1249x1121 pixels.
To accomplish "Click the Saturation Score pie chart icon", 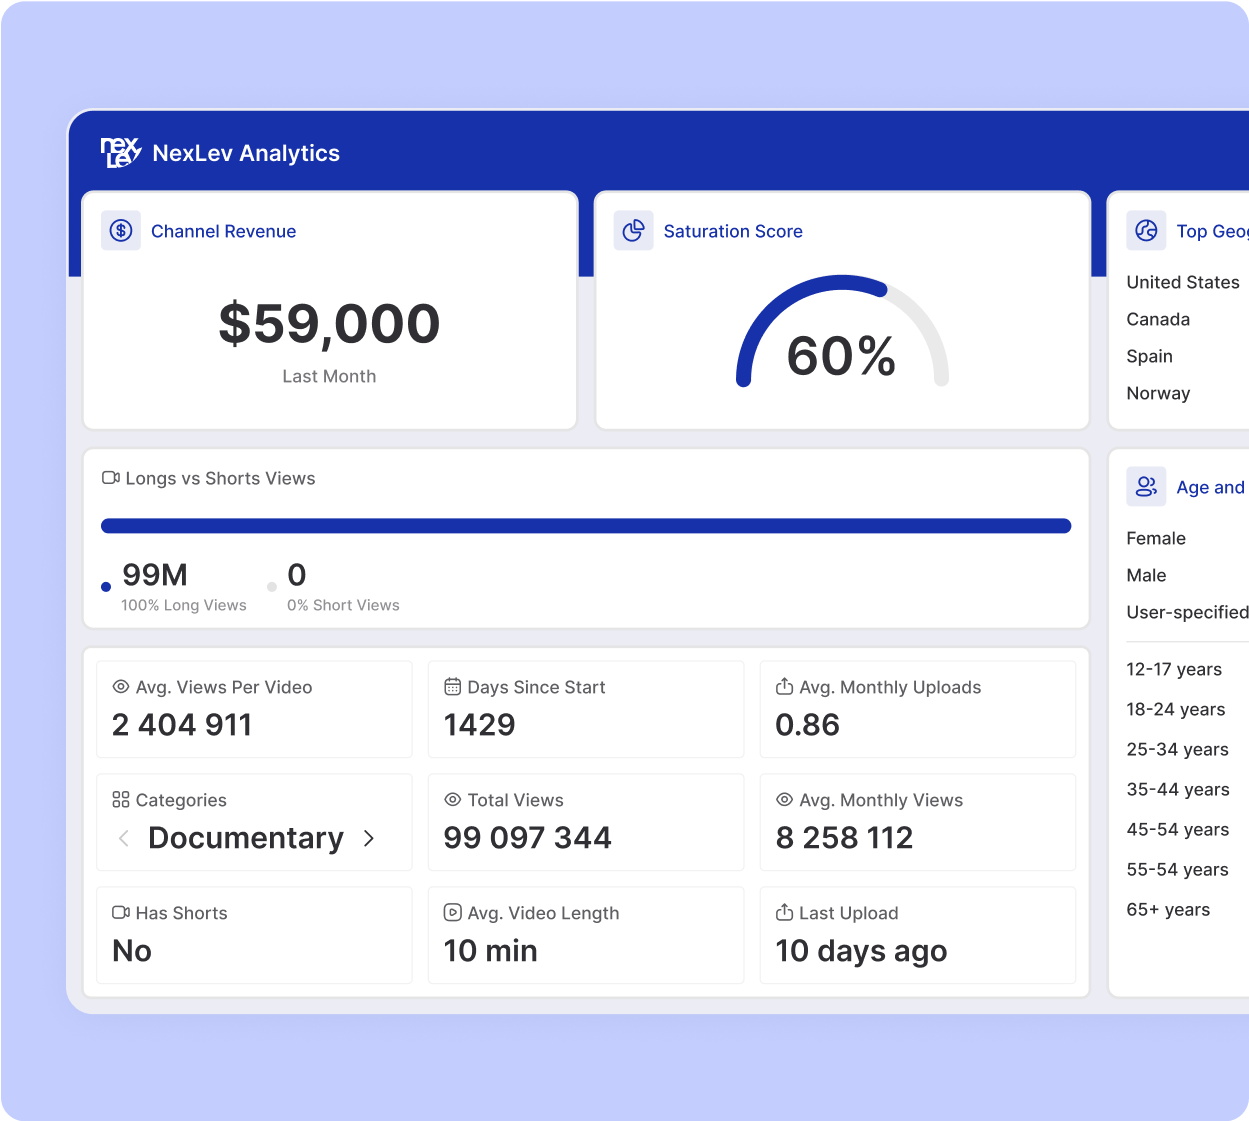I will click(634, 230).
